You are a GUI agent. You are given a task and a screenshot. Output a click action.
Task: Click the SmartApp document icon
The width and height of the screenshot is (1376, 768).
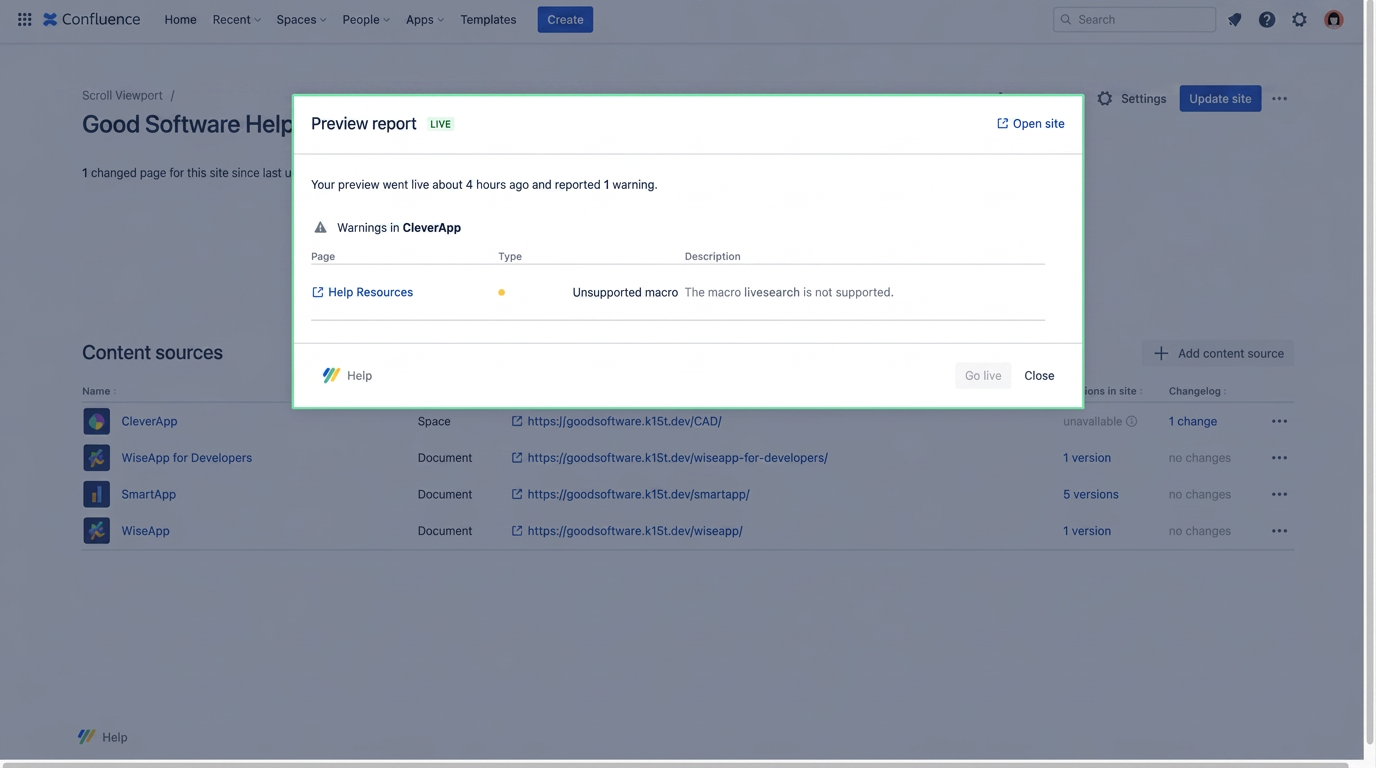tap(96, 494)
